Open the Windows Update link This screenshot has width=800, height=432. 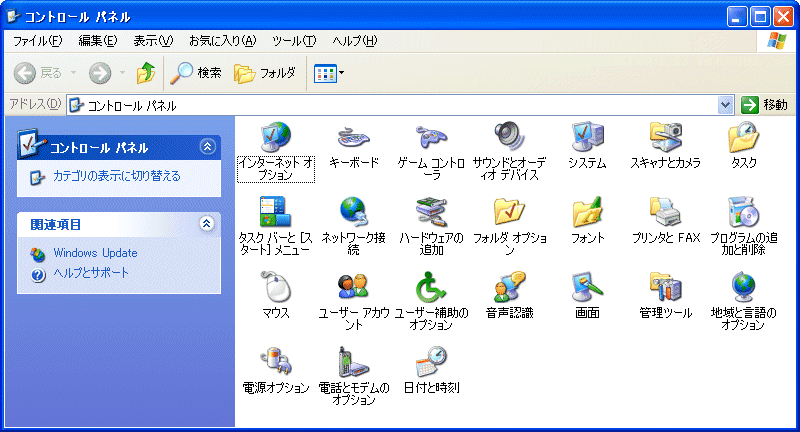pos(95,253)
